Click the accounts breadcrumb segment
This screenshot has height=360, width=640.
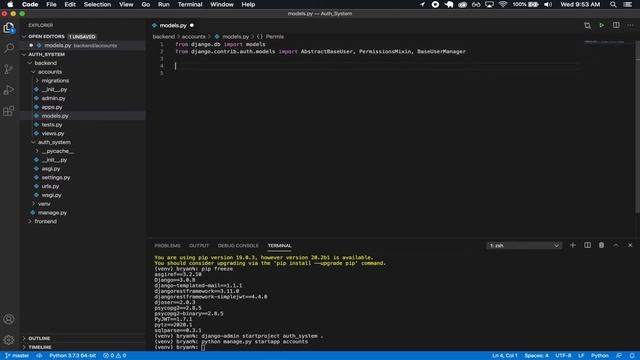[193, 37]
